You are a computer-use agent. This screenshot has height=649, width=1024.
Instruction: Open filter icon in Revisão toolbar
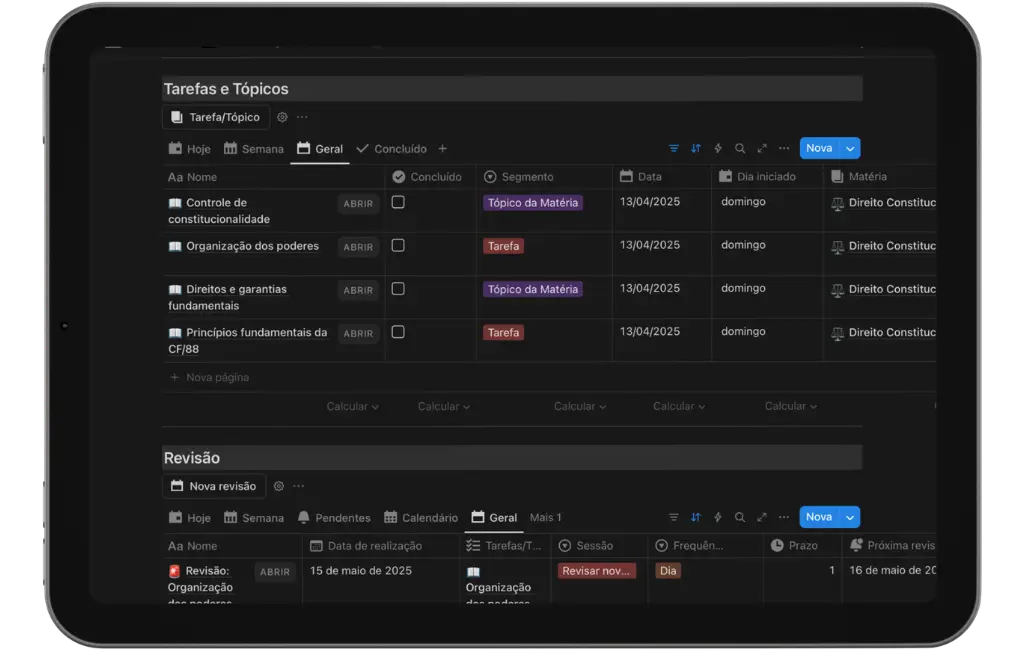[673, 517]
